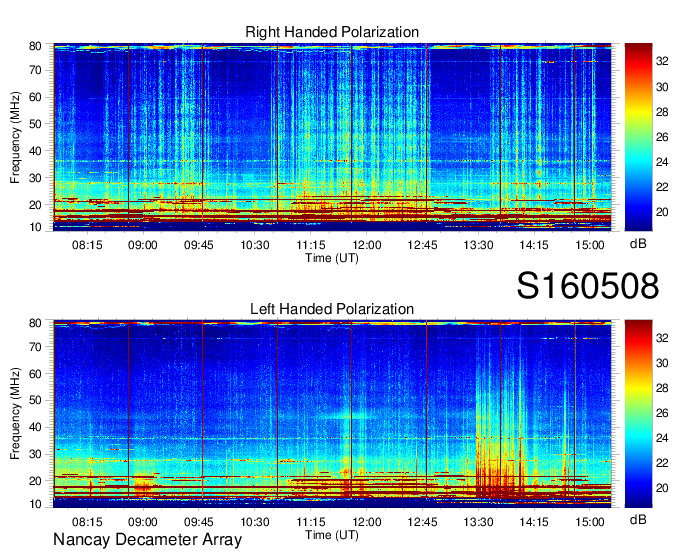Select 32 dB value on left-handed color bar
Viewport: 680px width, 552px height.
pyautogui.click(x=662, y=338)
